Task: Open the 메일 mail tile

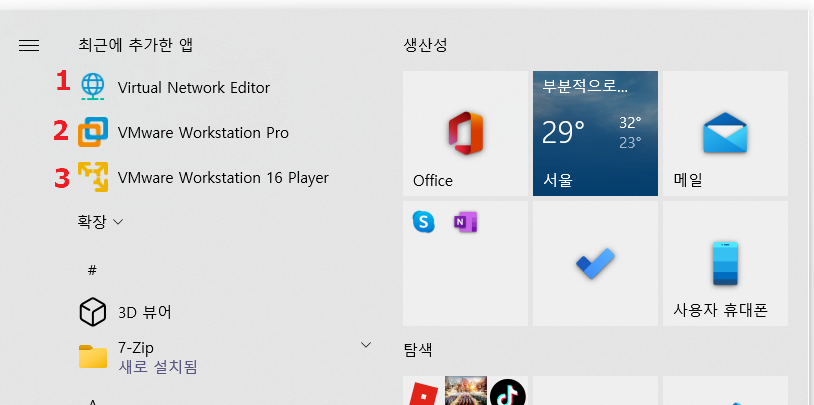Action: [x=725, y=133]
